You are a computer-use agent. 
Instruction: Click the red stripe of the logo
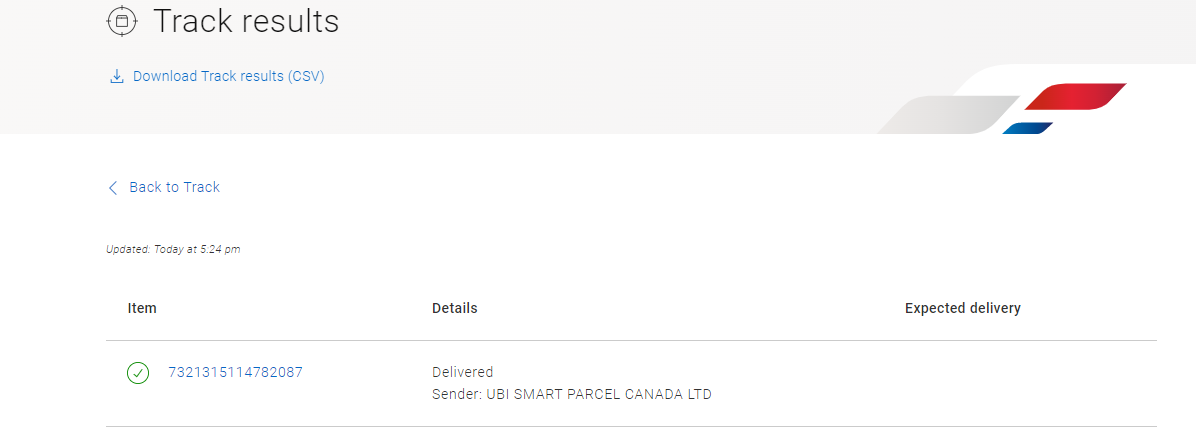pyautogui.click(x=1074, y=96)
